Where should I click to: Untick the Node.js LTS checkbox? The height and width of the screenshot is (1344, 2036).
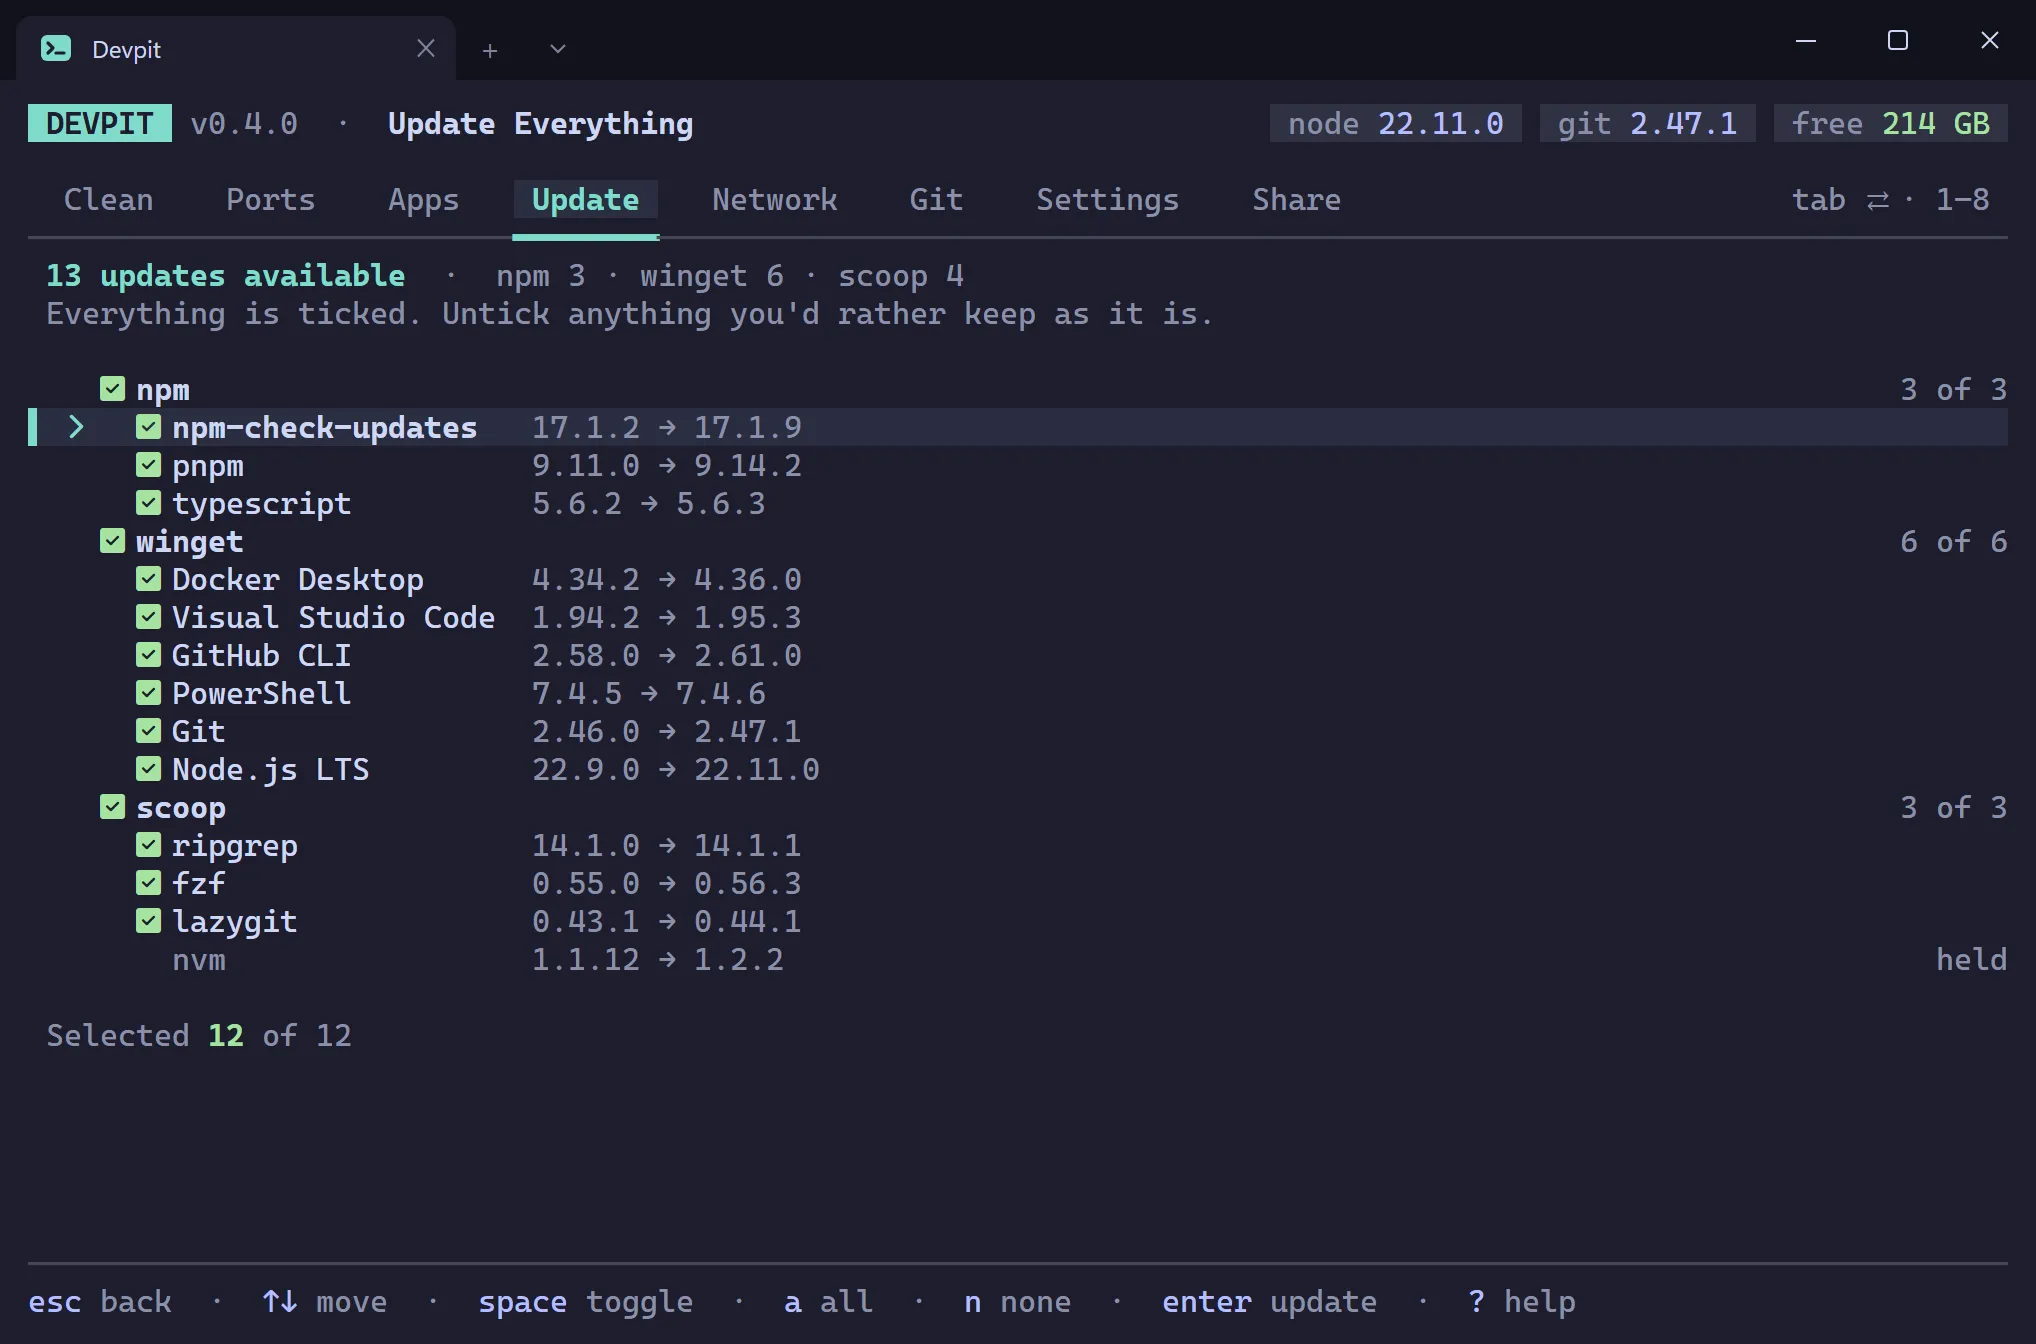click(x=148, y=769)
